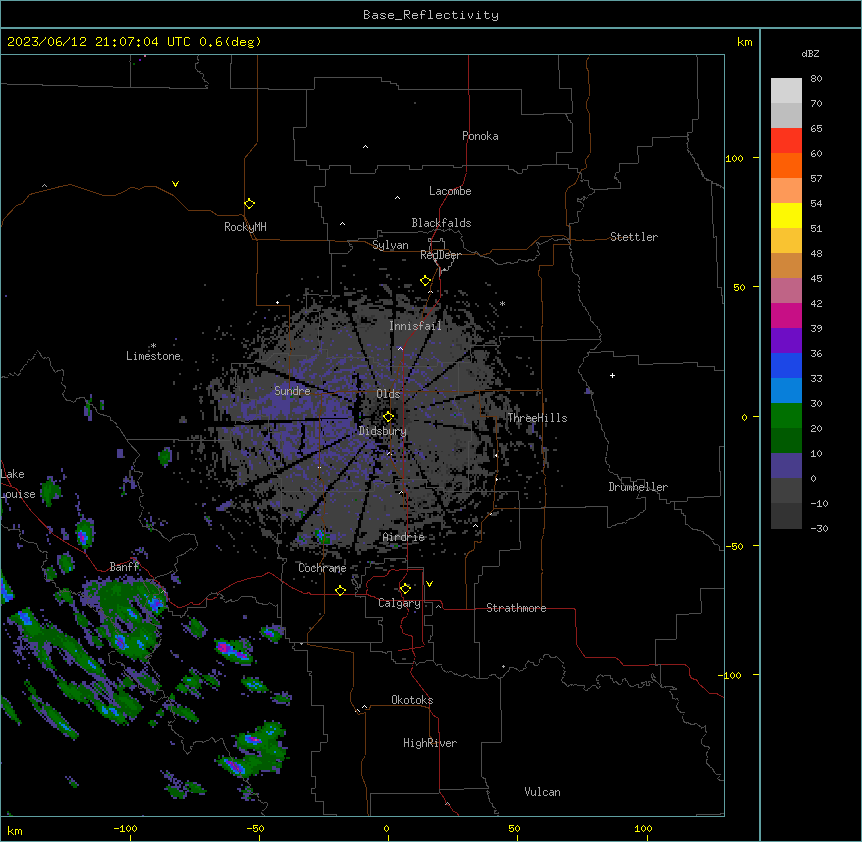Image resolution: width=862 pixels, height=842 pixels.
Task: Click the asterisk marker east of Innisfail
Action: tap(502, 304)
